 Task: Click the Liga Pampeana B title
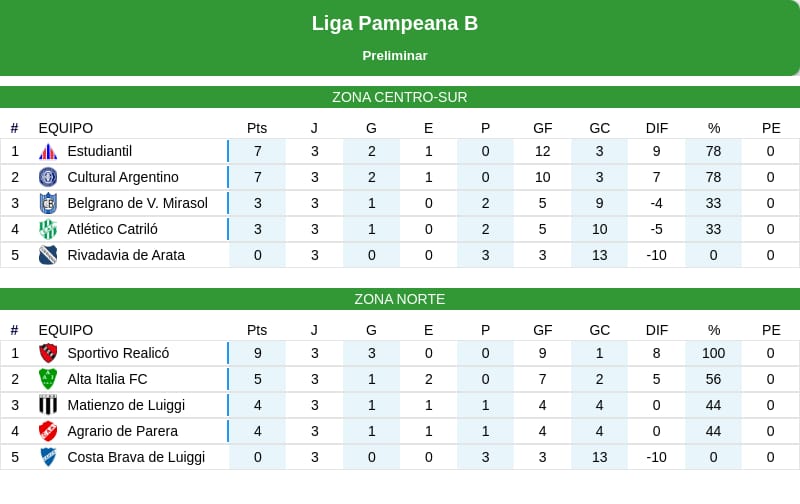click(395, 23)
